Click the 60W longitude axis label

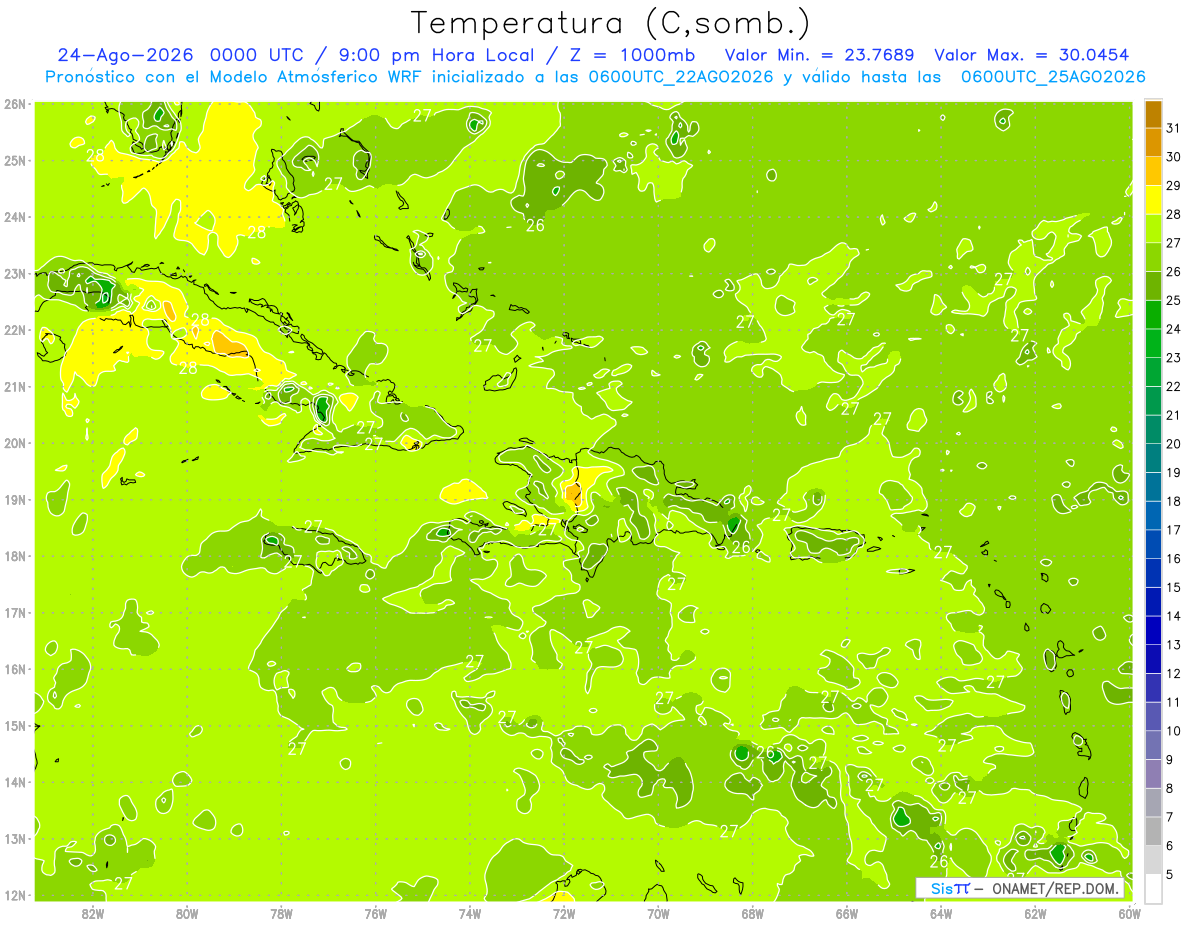click(1129, 913)
